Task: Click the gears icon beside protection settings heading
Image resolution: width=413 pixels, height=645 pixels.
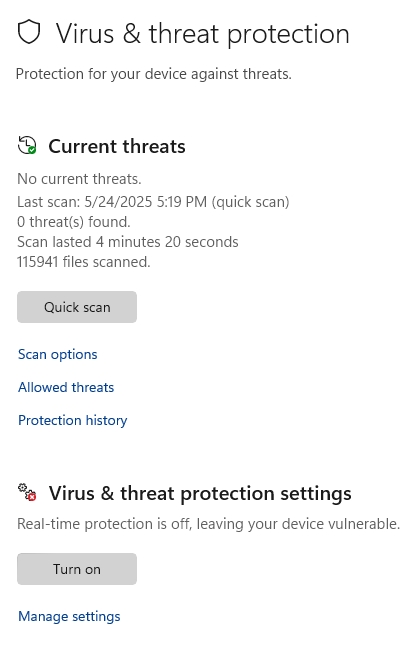Action: pyautogui.click(x=27, y=492)
